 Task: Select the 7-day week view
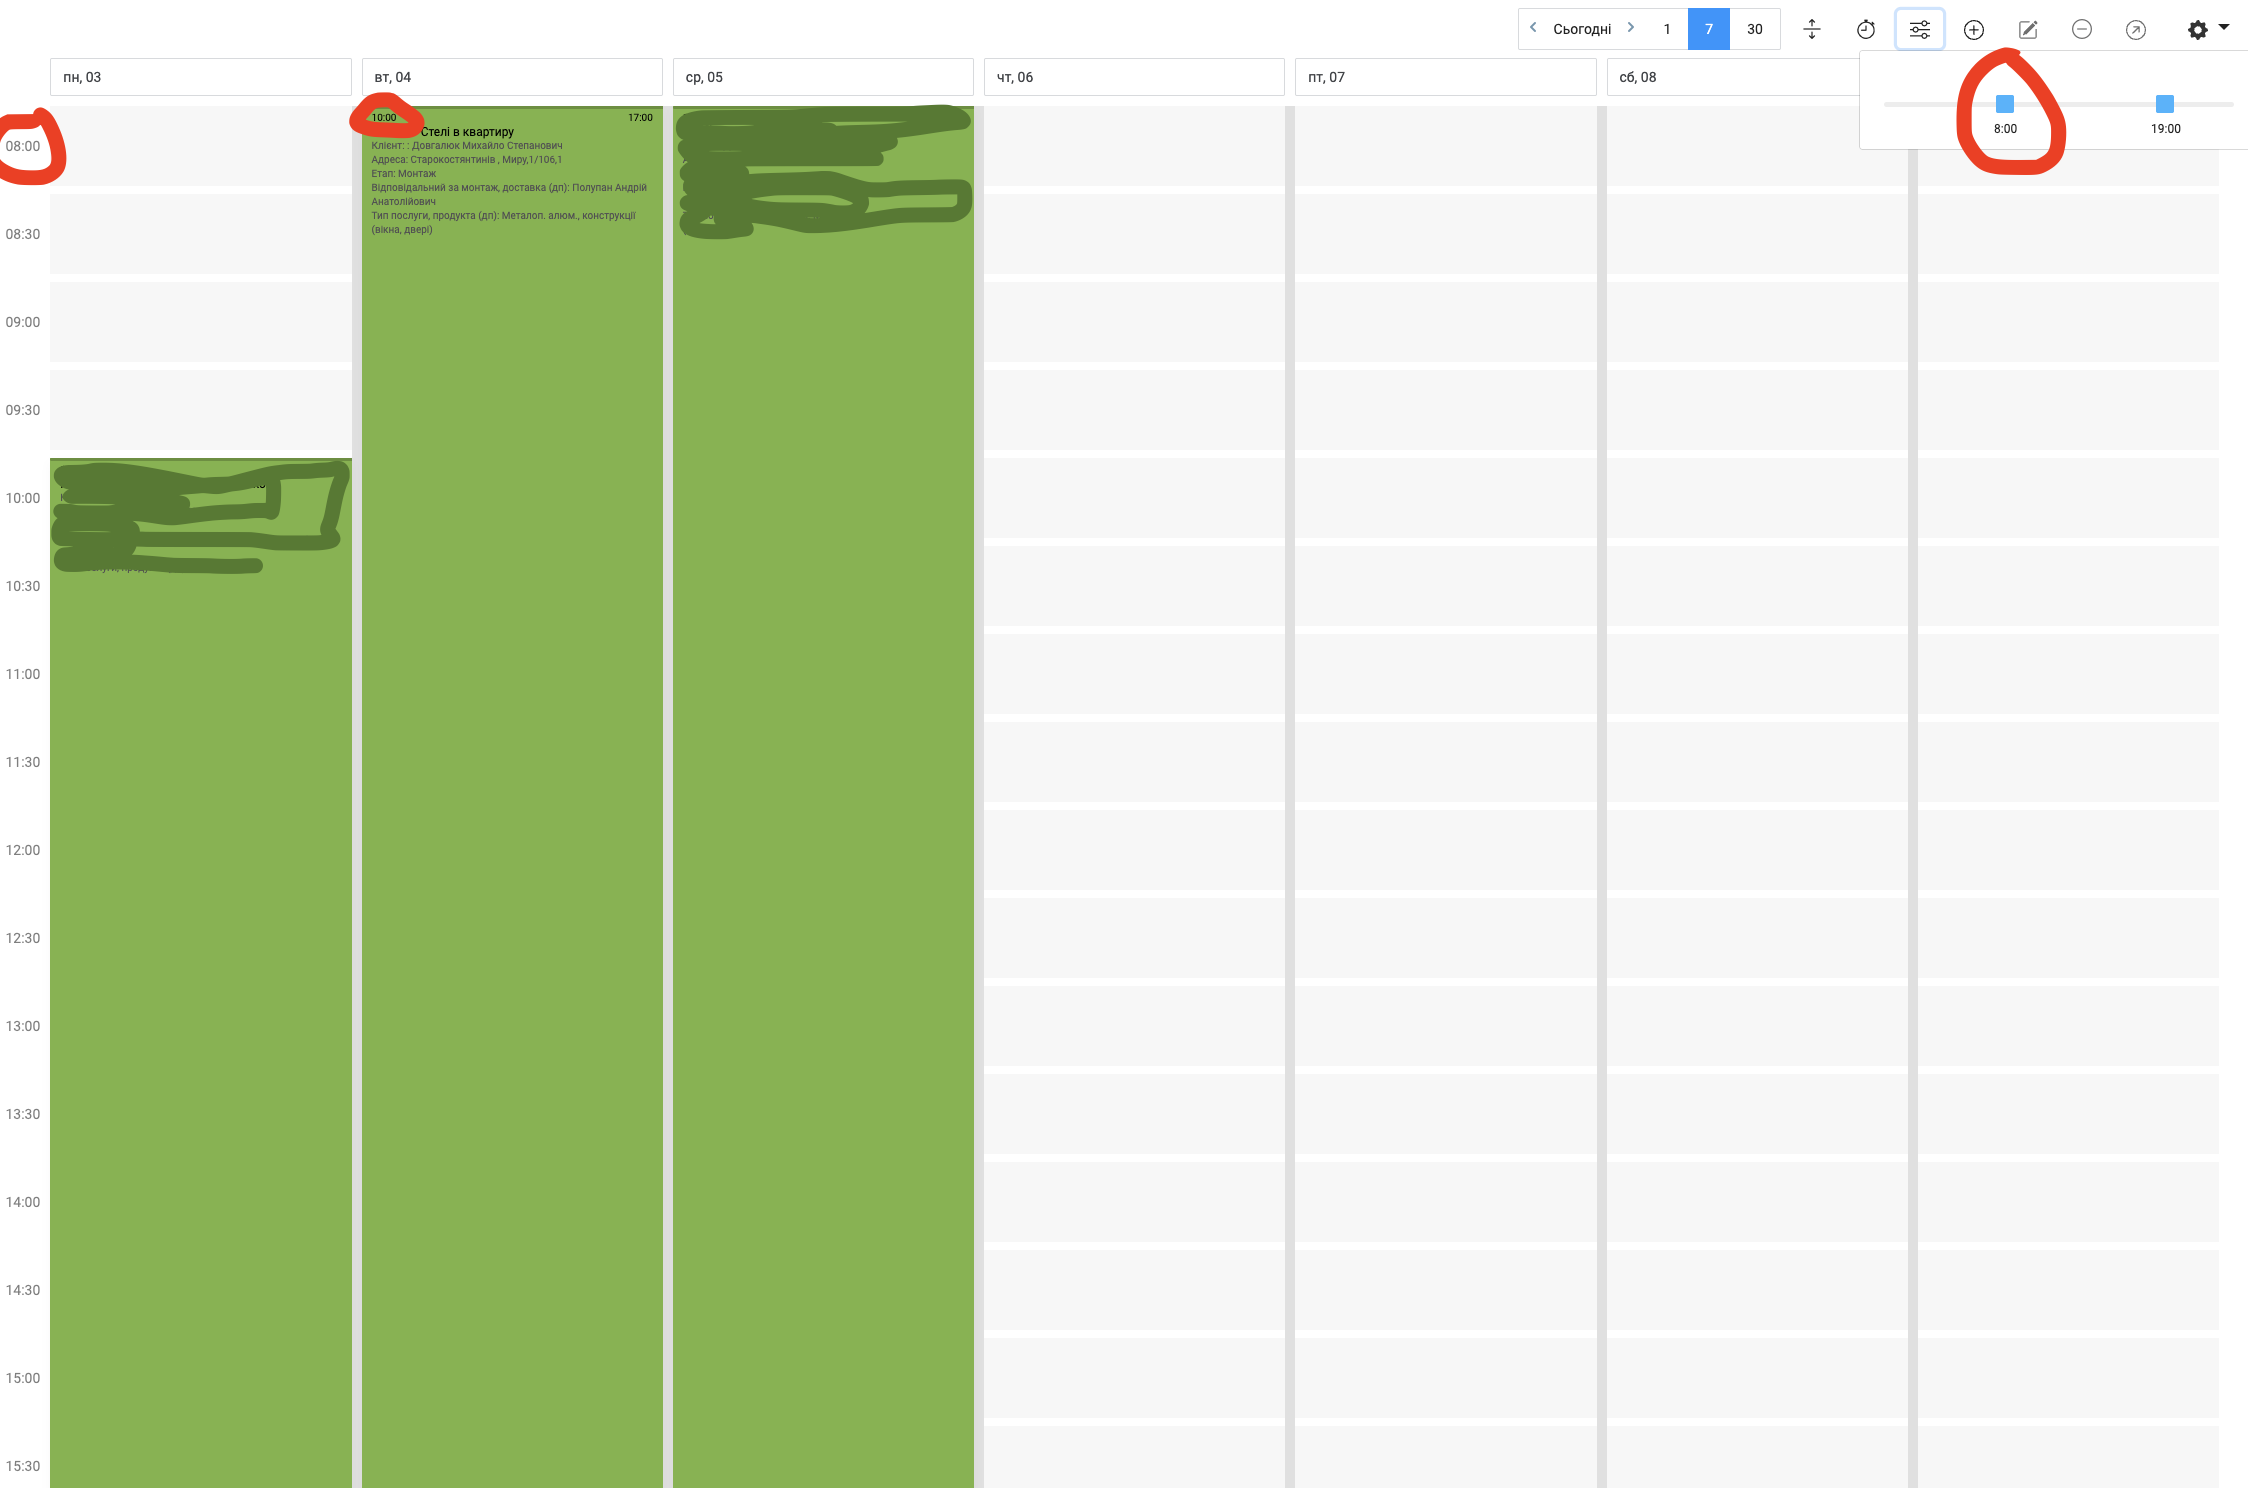point(1708,29)
